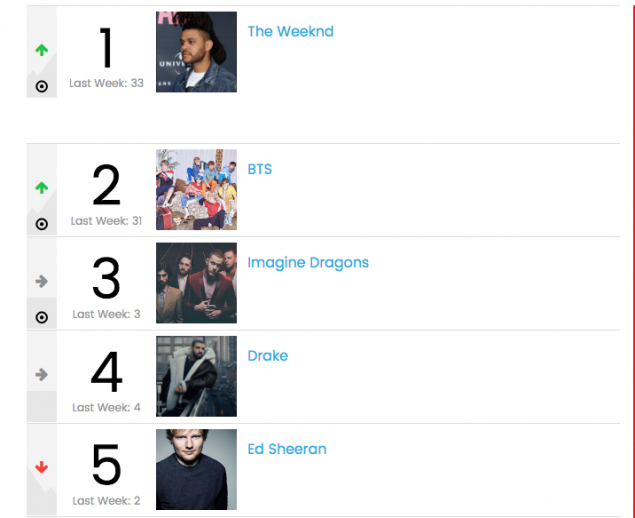Click the 'Last Week: 2' text under rank 5
This screenshot has width=635, height=518.
click(x=106, y=501)
